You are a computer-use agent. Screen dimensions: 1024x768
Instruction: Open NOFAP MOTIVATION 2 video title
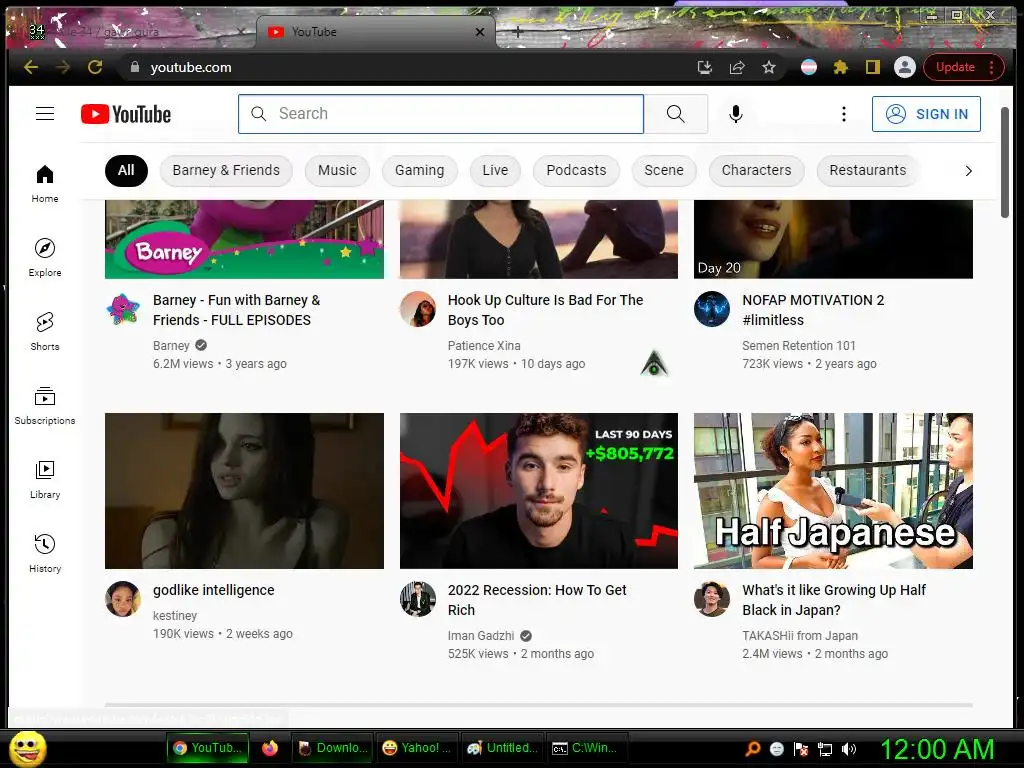tap(813, 310)
